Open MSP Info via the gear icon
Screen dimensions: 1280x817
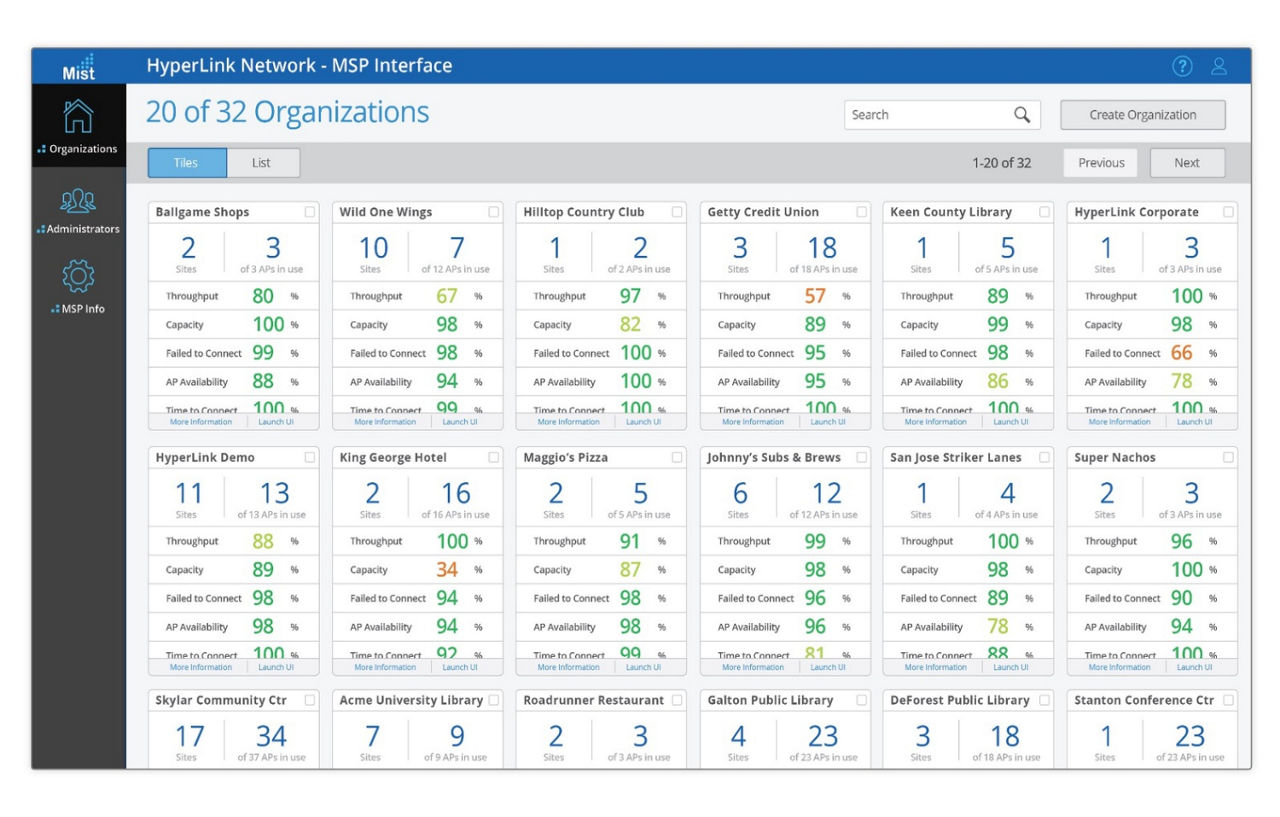(78, 284)
